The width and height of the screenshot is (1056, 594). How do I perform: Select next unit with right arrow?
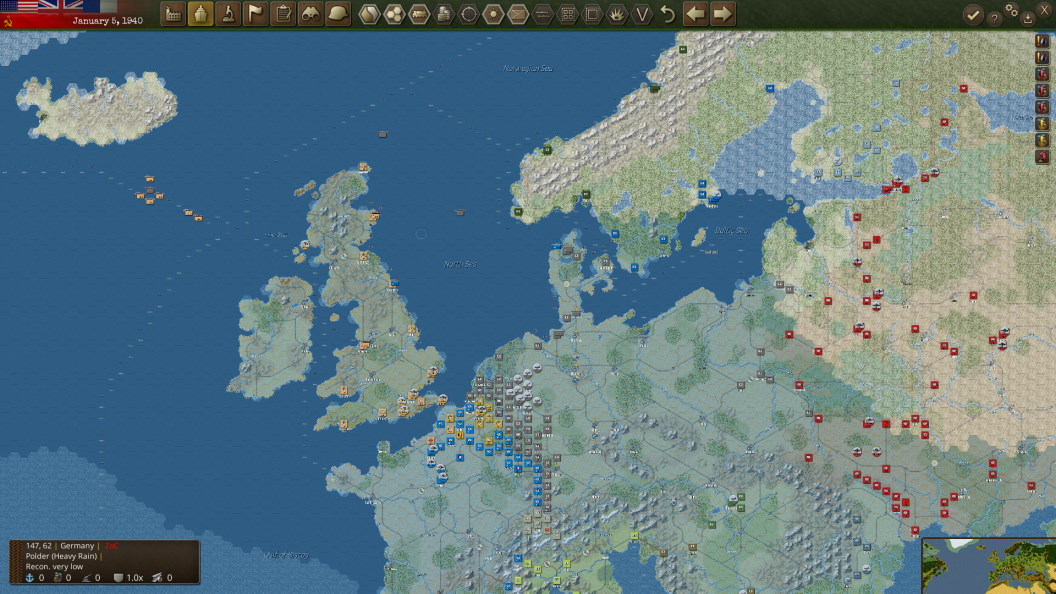click(722, 13)
